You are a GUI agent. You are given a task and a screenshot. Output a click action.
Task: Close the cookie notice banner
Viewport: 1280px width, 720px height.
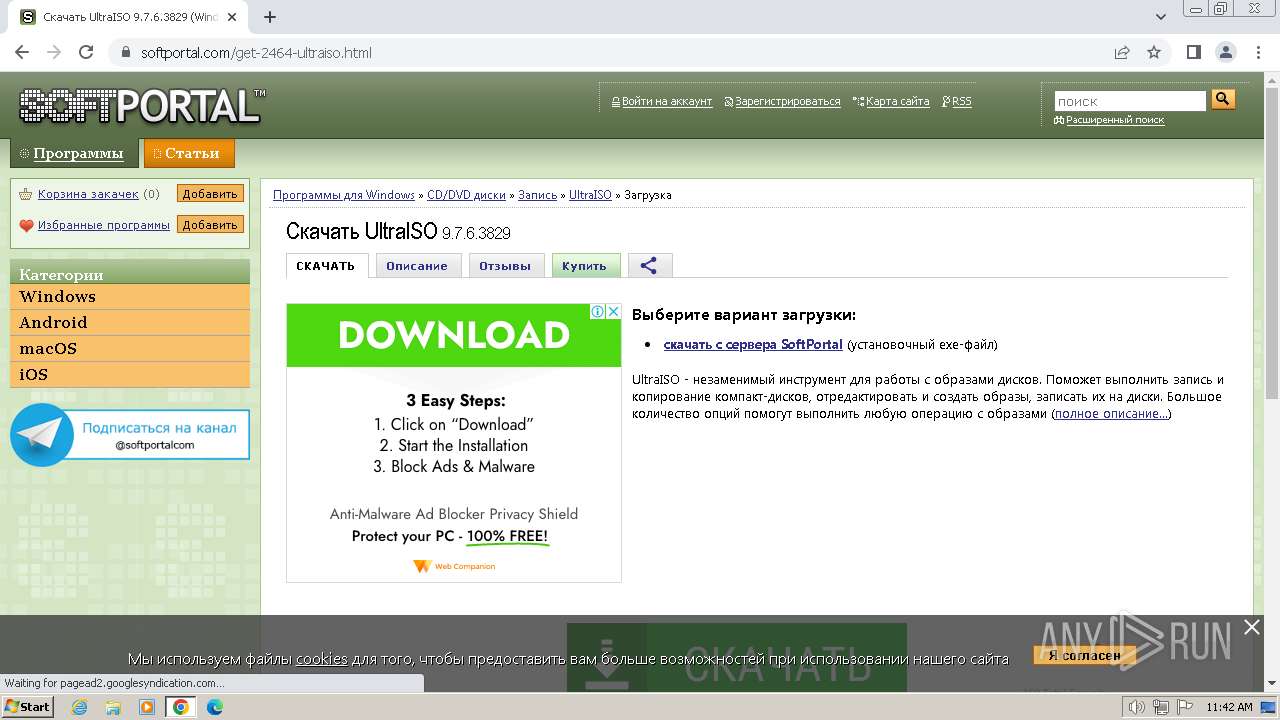coord(1251,627)
